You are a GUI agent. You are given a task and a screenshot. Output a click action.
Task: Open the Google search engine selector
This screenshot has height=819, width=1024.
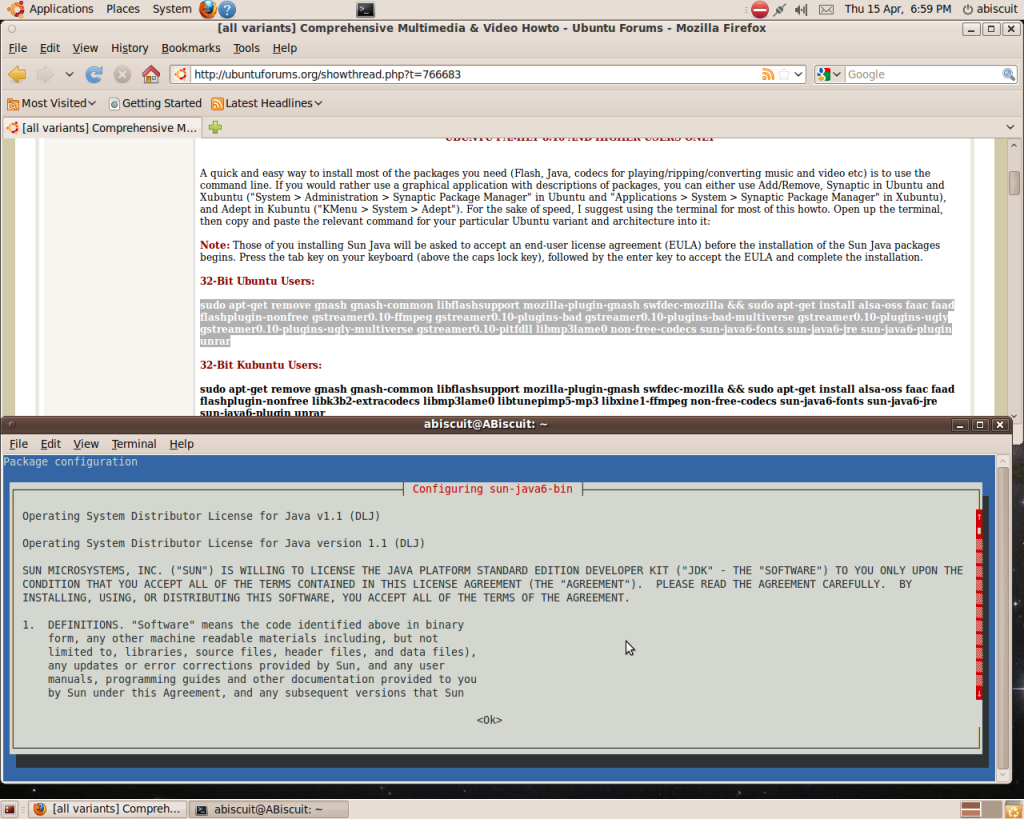tap(829, 74)
